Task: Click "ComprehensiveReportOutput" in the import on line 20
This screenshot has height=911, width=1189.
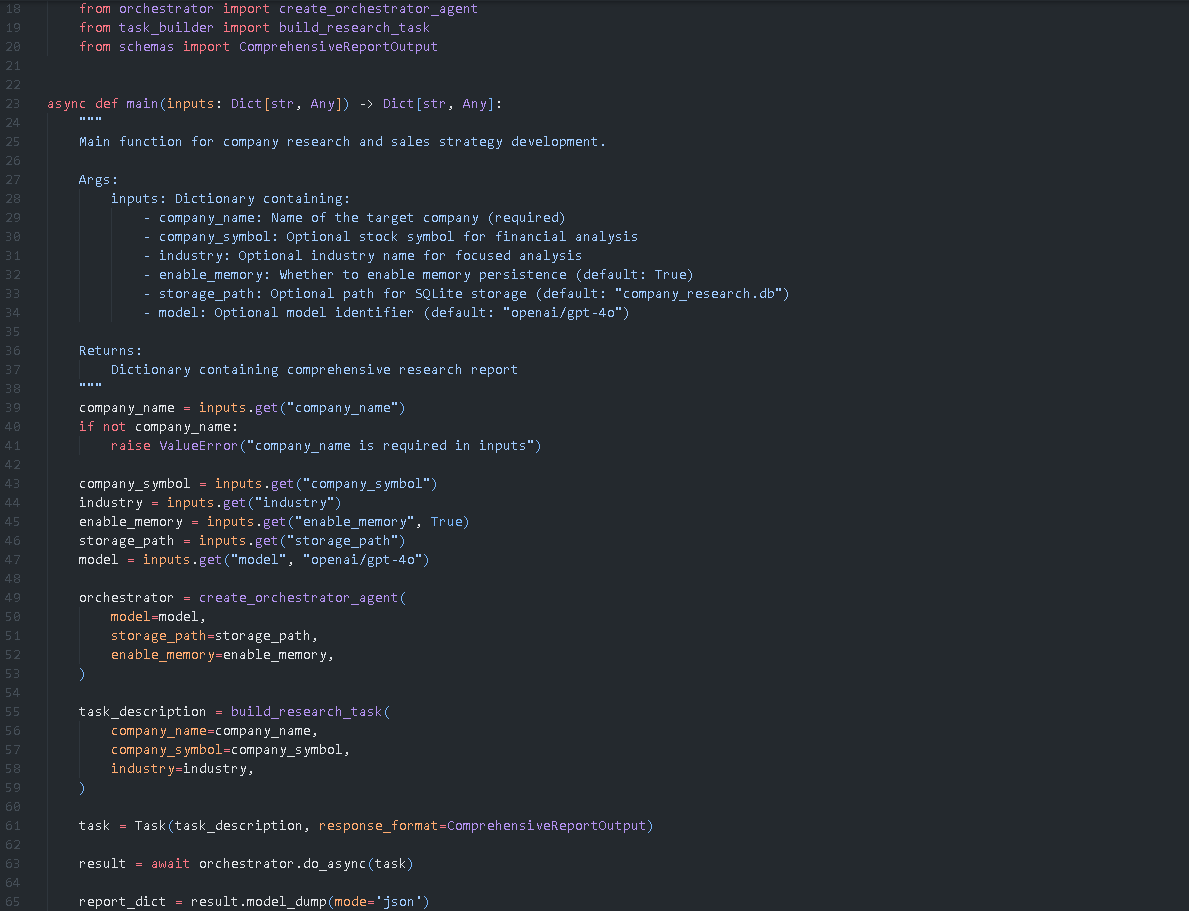Action: [338, 47]
